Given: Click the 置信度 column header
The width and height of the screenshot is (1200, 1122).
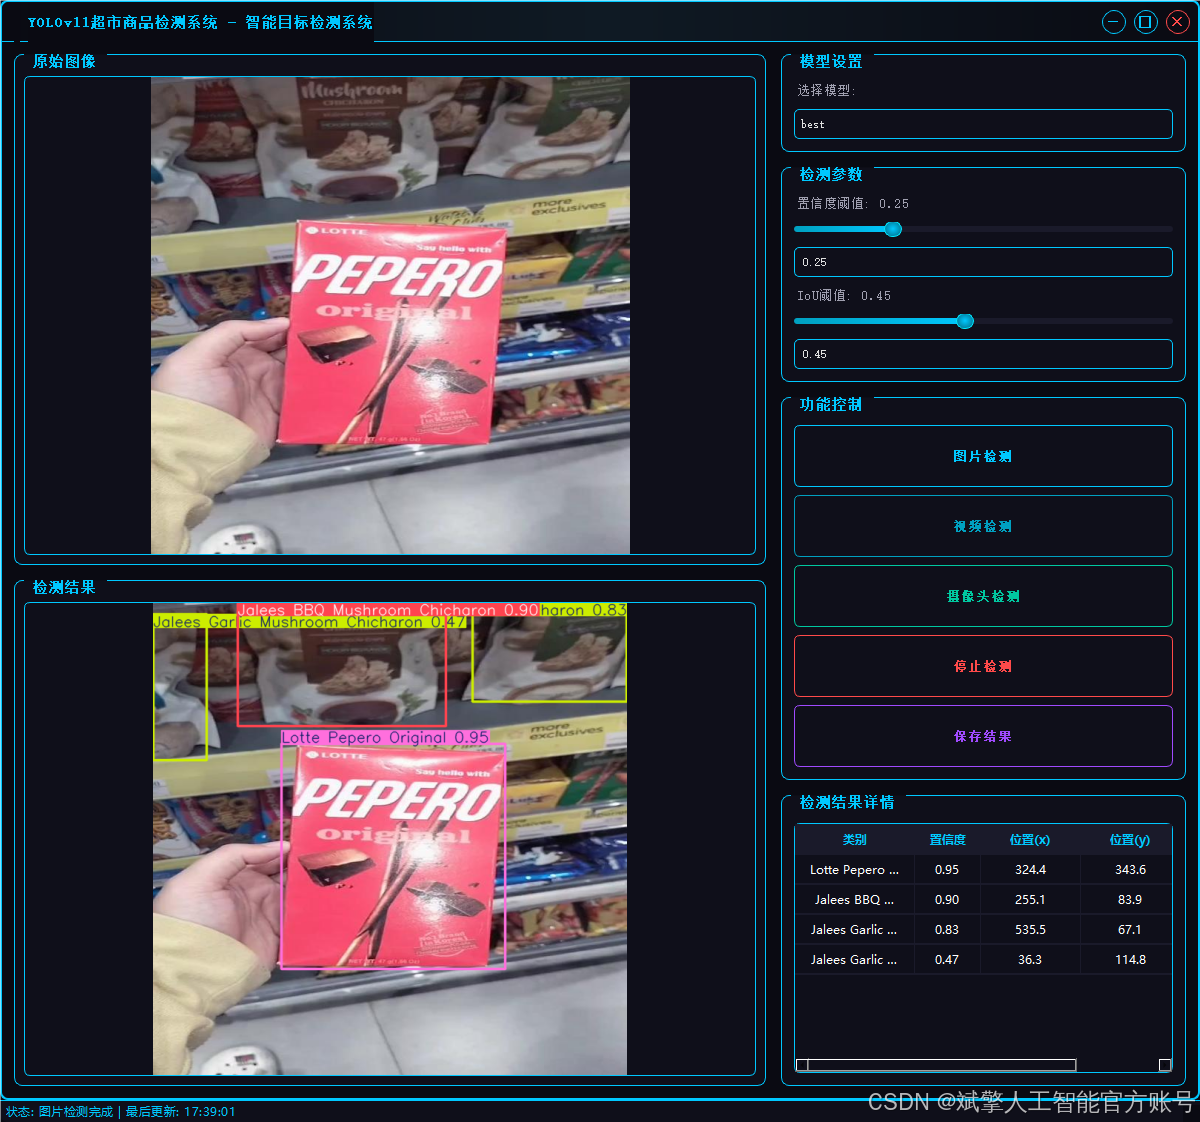Looking at the screenshot, I should [947, 840].
